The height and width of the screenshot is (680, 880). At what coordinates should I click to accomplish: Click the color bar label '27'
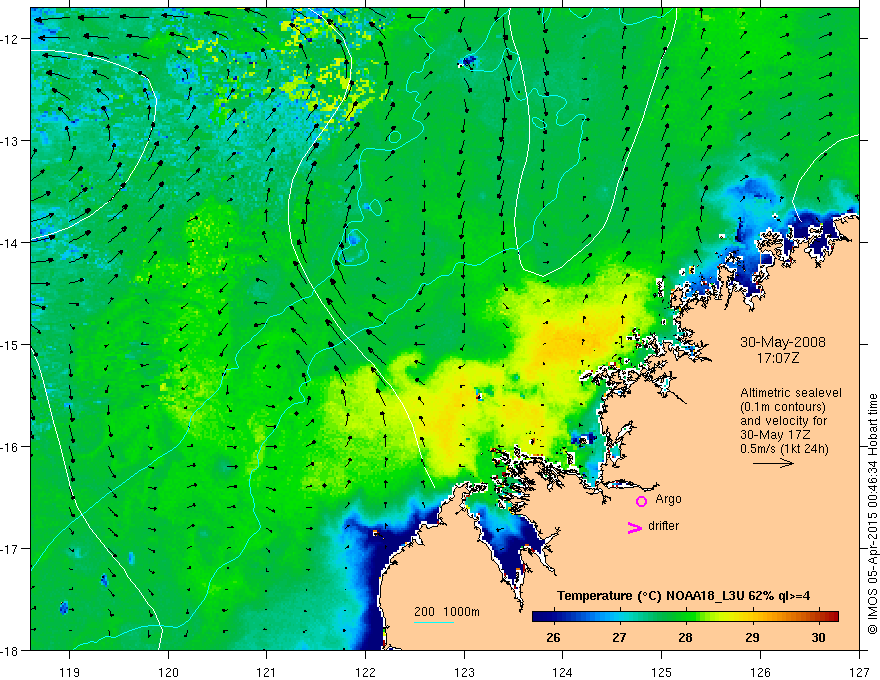(619, 637)
